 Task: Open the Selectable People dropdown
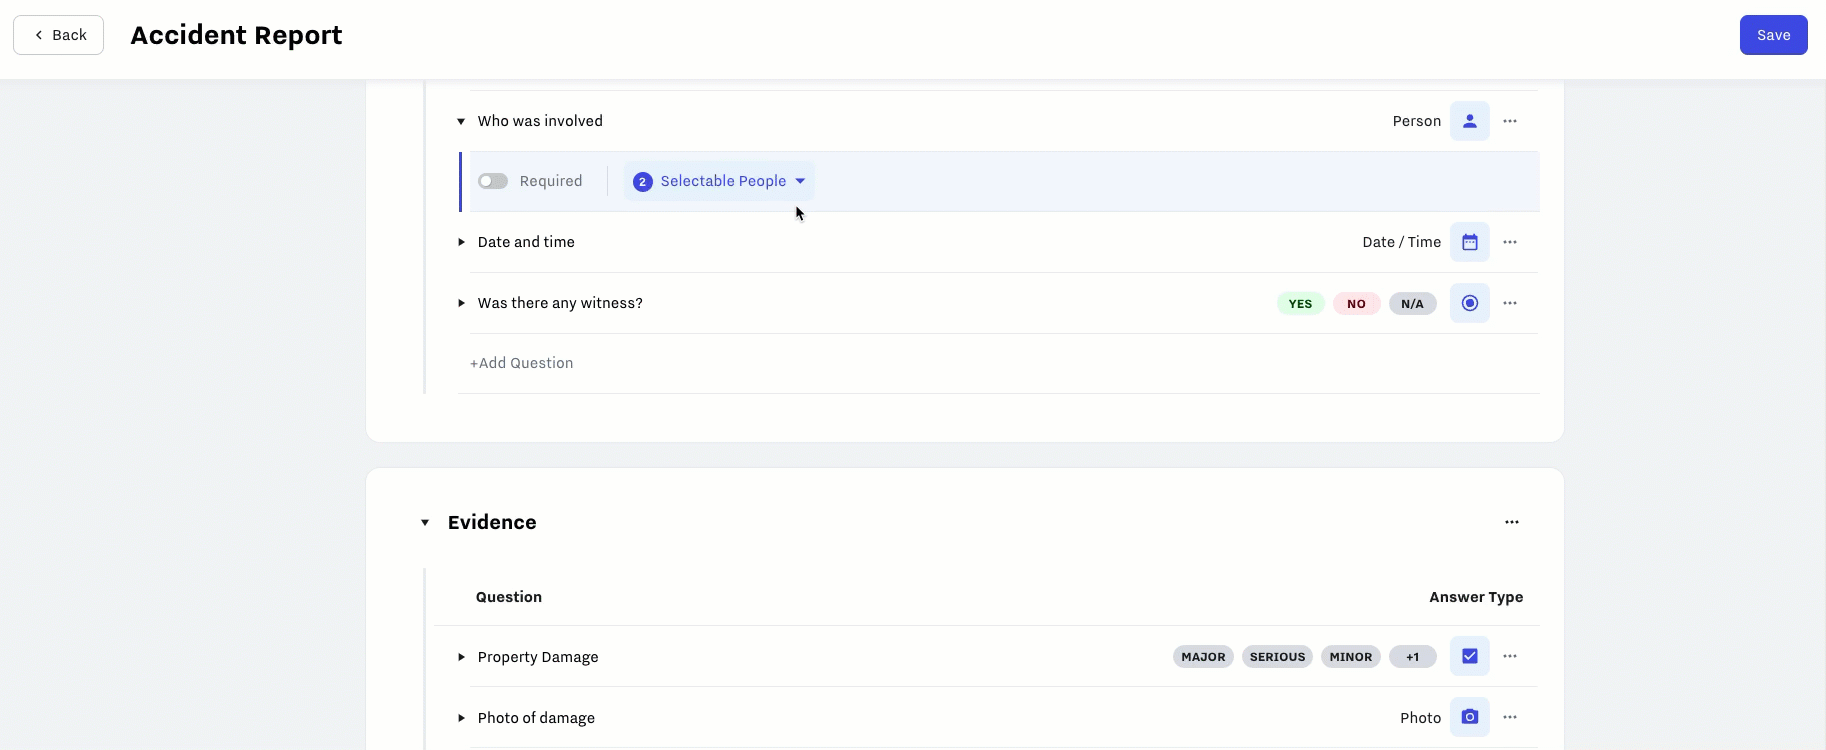720,181
